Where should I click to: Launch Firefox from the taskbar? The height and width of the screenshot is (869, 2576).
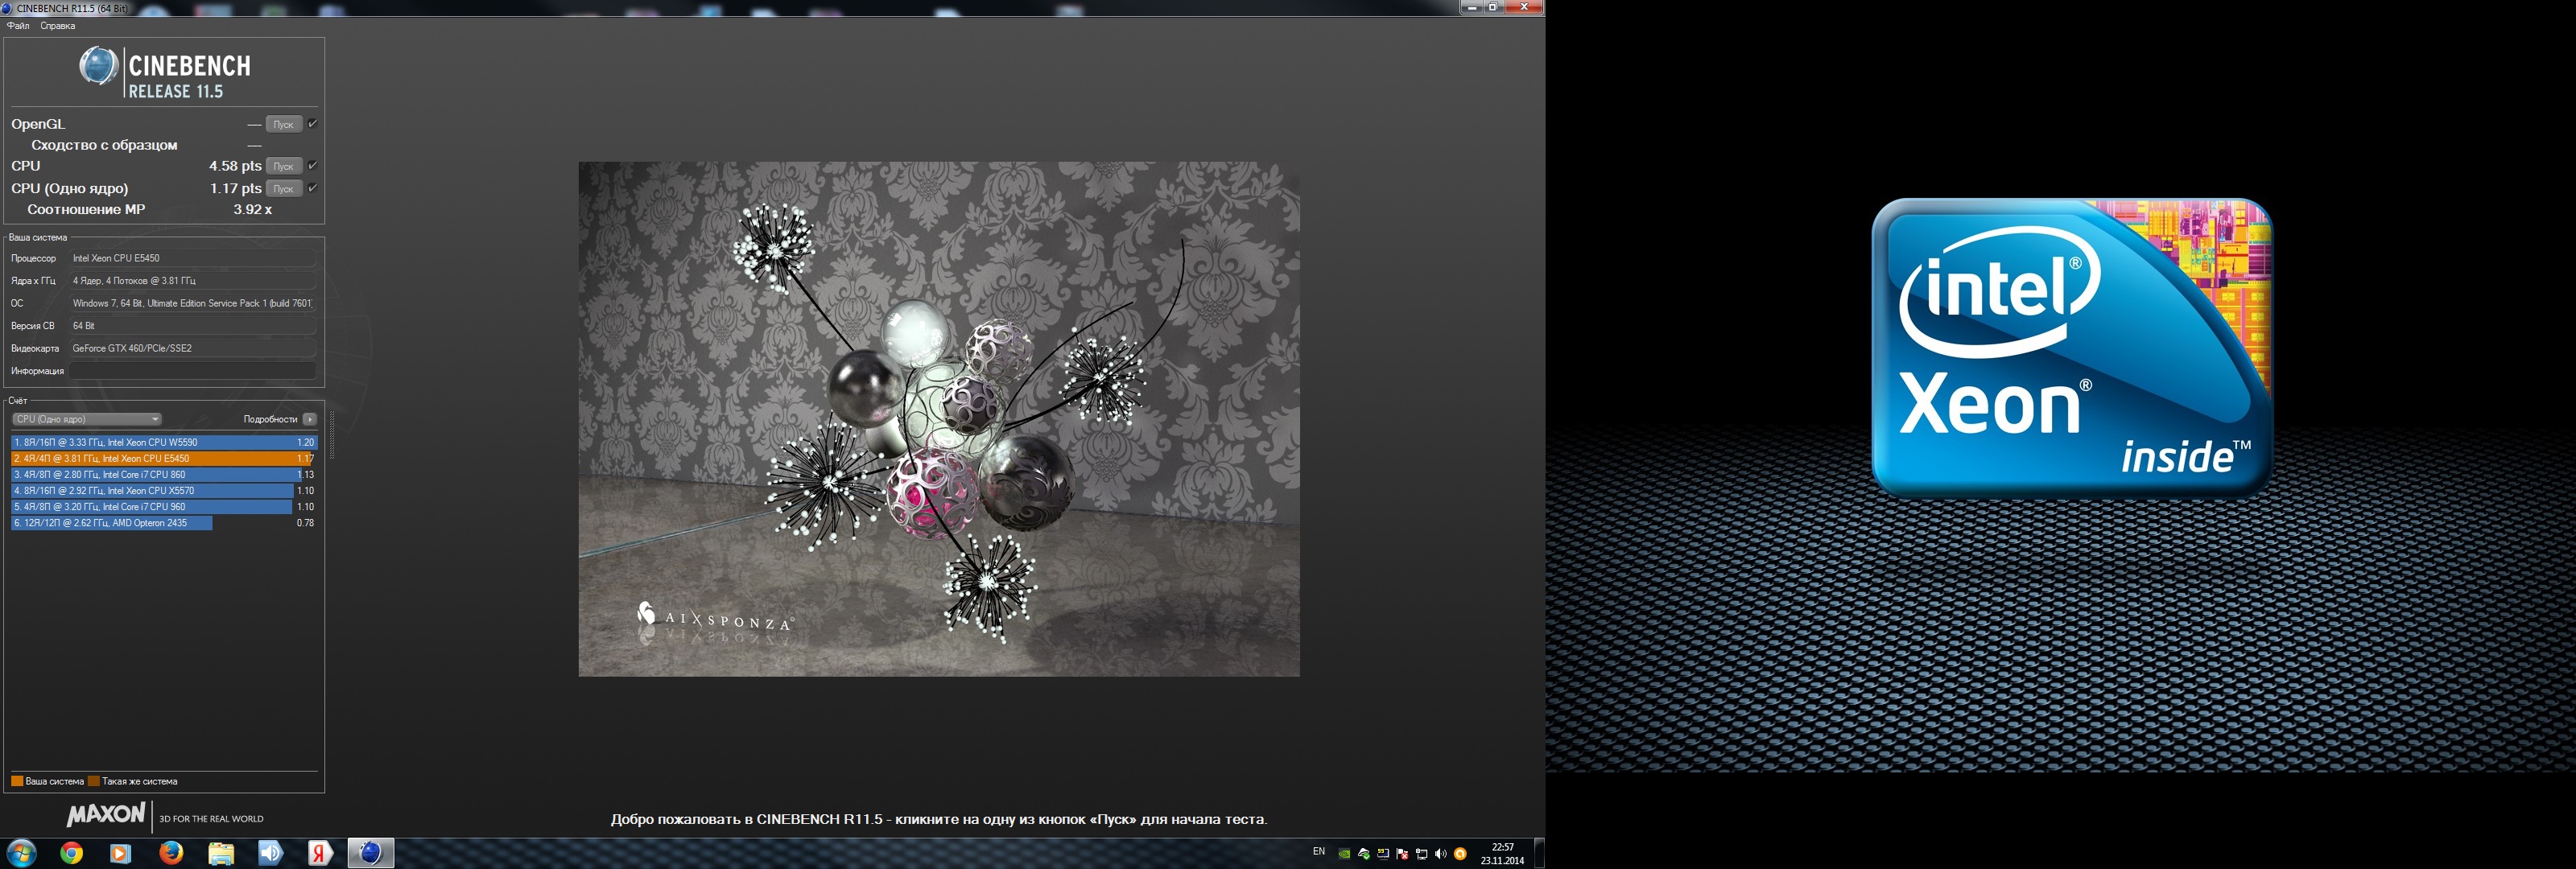171,853
